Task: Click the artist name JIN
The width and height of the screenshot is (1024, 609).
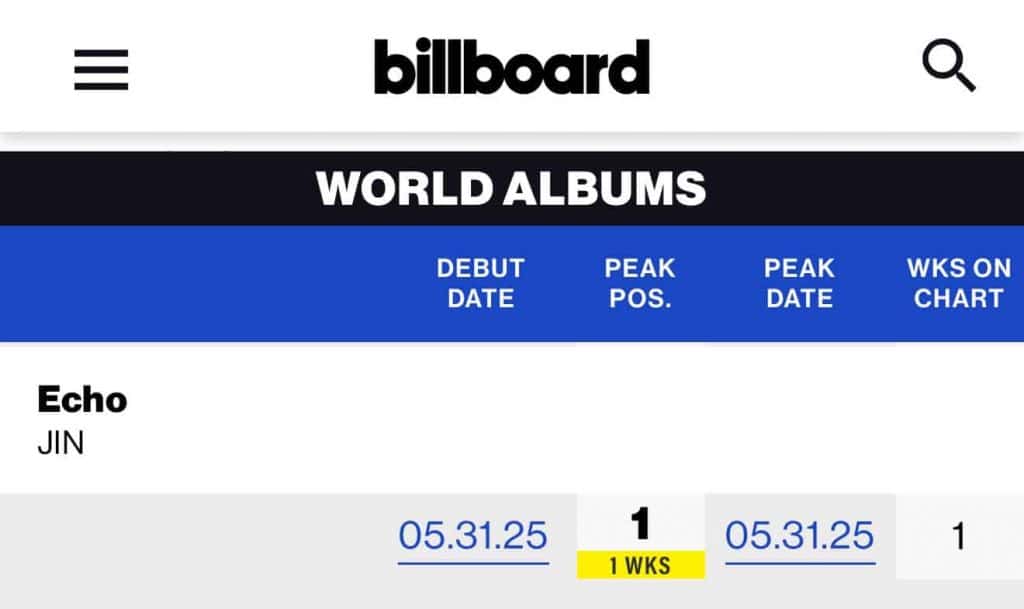Action: [60, 442]
